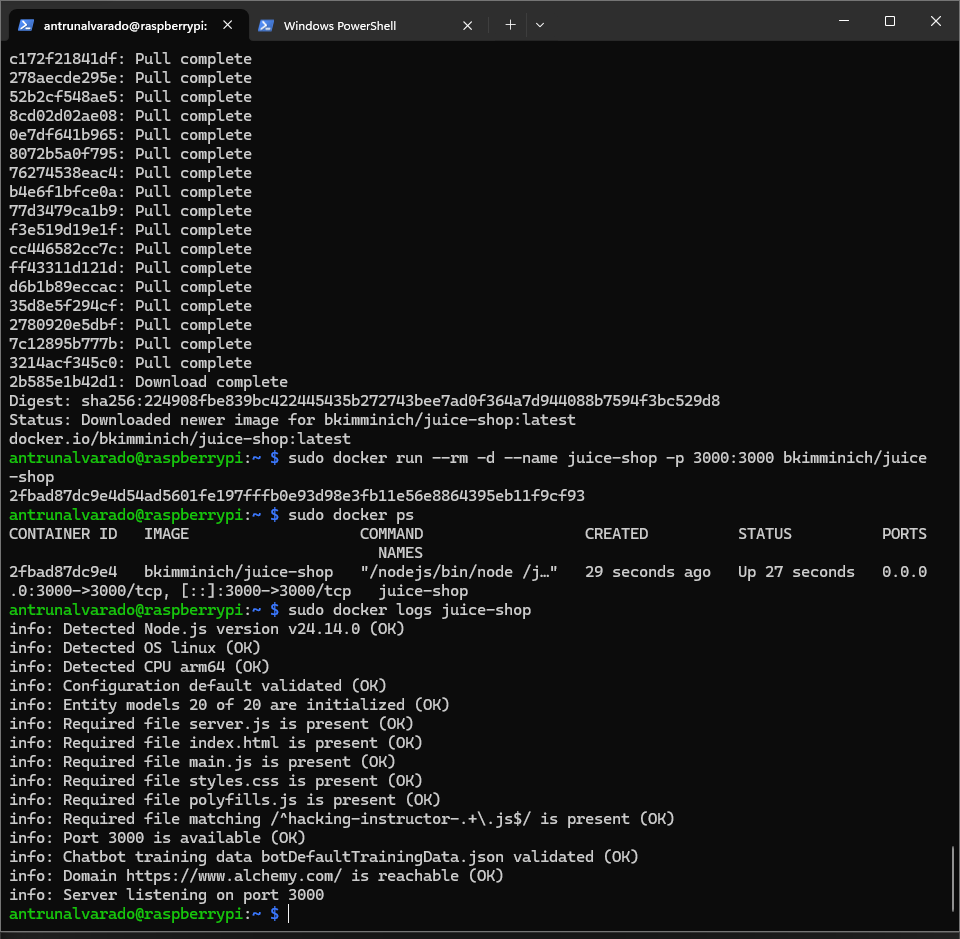Close the Windows PowerShell tab
The width and height of the screenshot is (960, 939).
click(x=467, y=26)
